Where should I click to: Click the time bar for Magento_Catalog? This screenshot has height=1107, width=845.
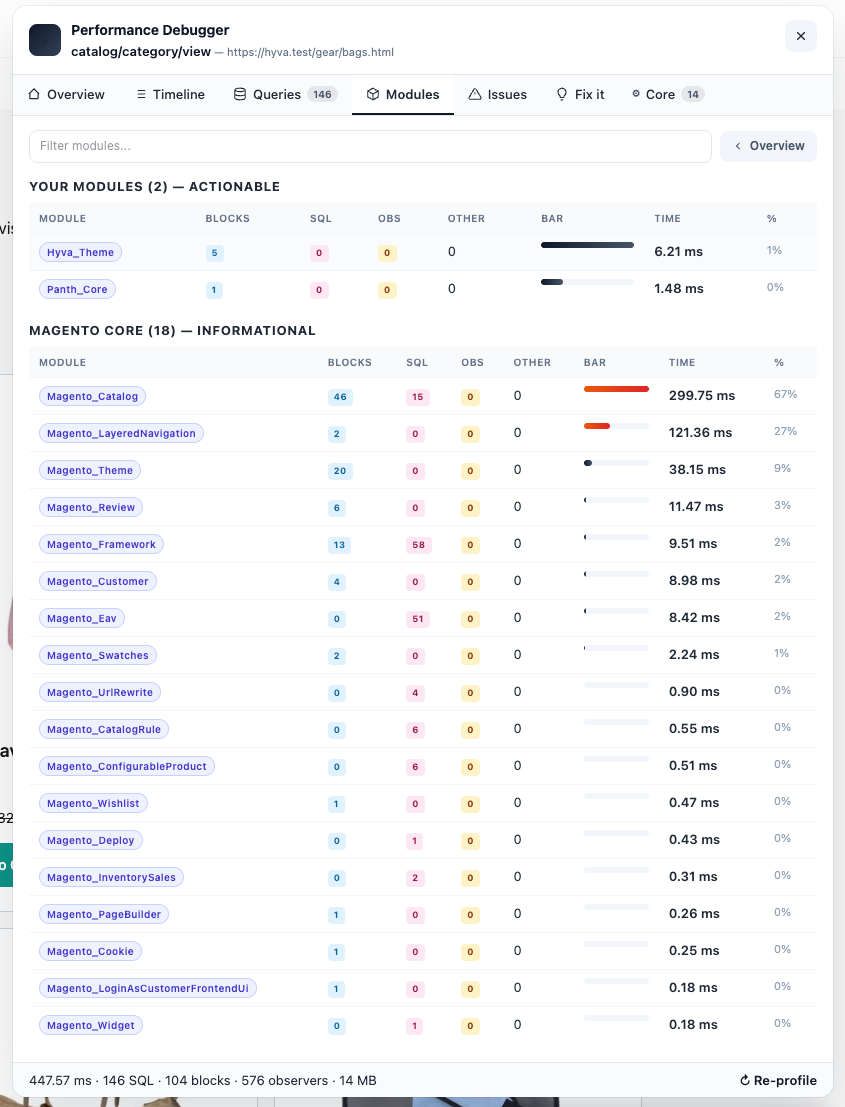point(616,389)
